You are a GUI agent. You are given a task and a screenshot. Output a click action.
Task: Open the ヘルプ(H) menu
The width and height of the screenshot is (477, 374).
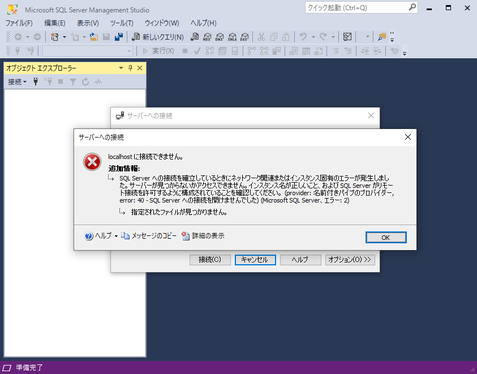(x=203, y=23)
